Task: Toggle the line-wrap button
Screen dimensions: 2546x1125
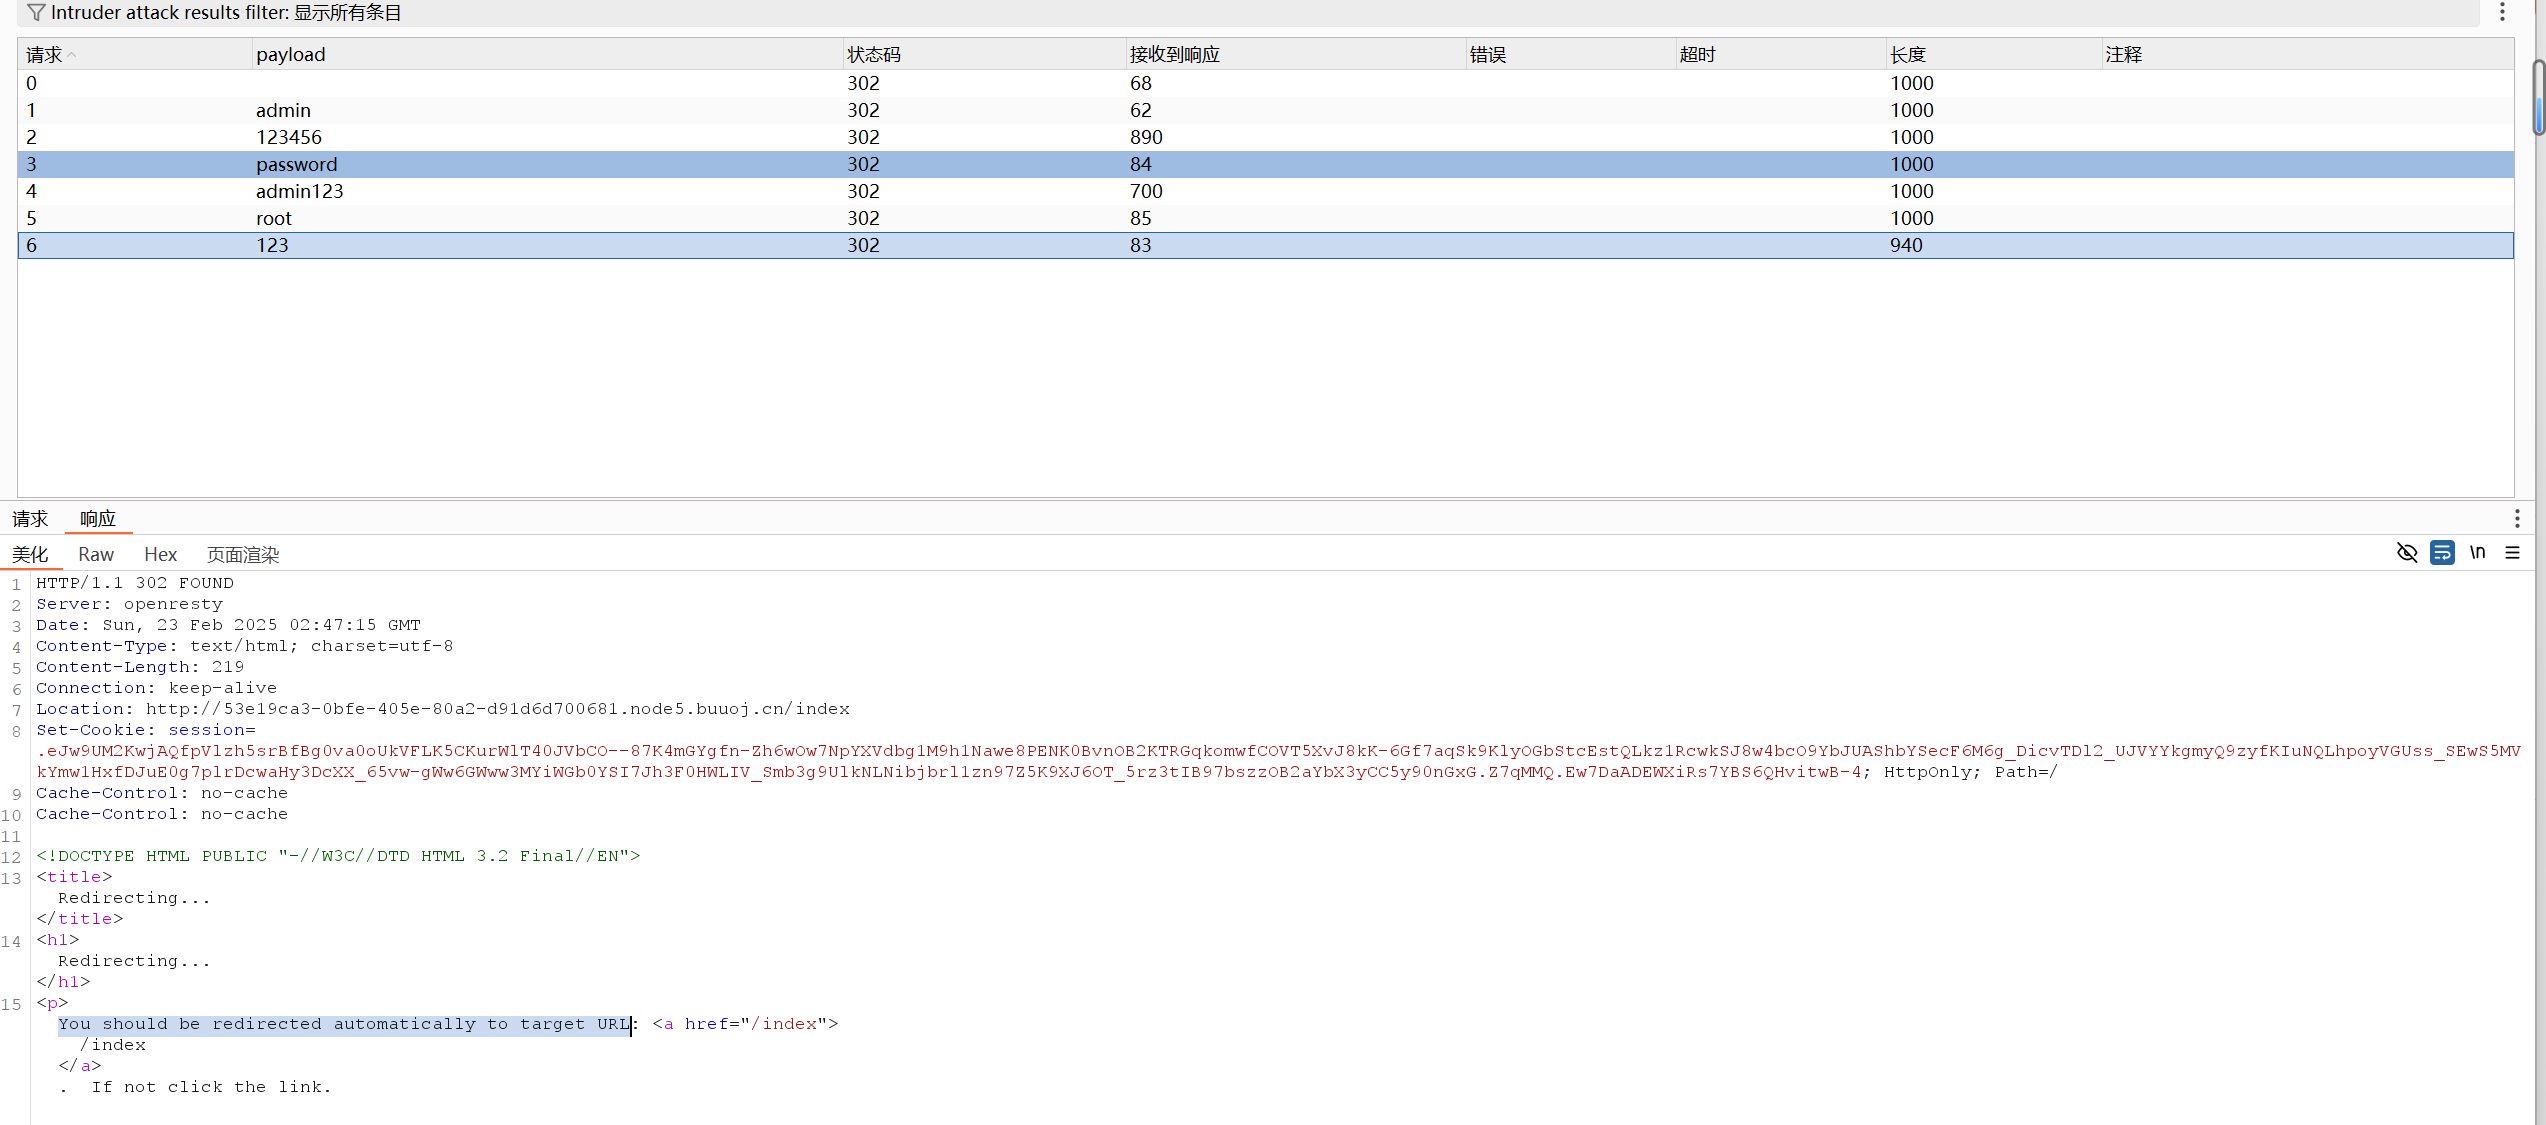Action: coord(2441,553)
